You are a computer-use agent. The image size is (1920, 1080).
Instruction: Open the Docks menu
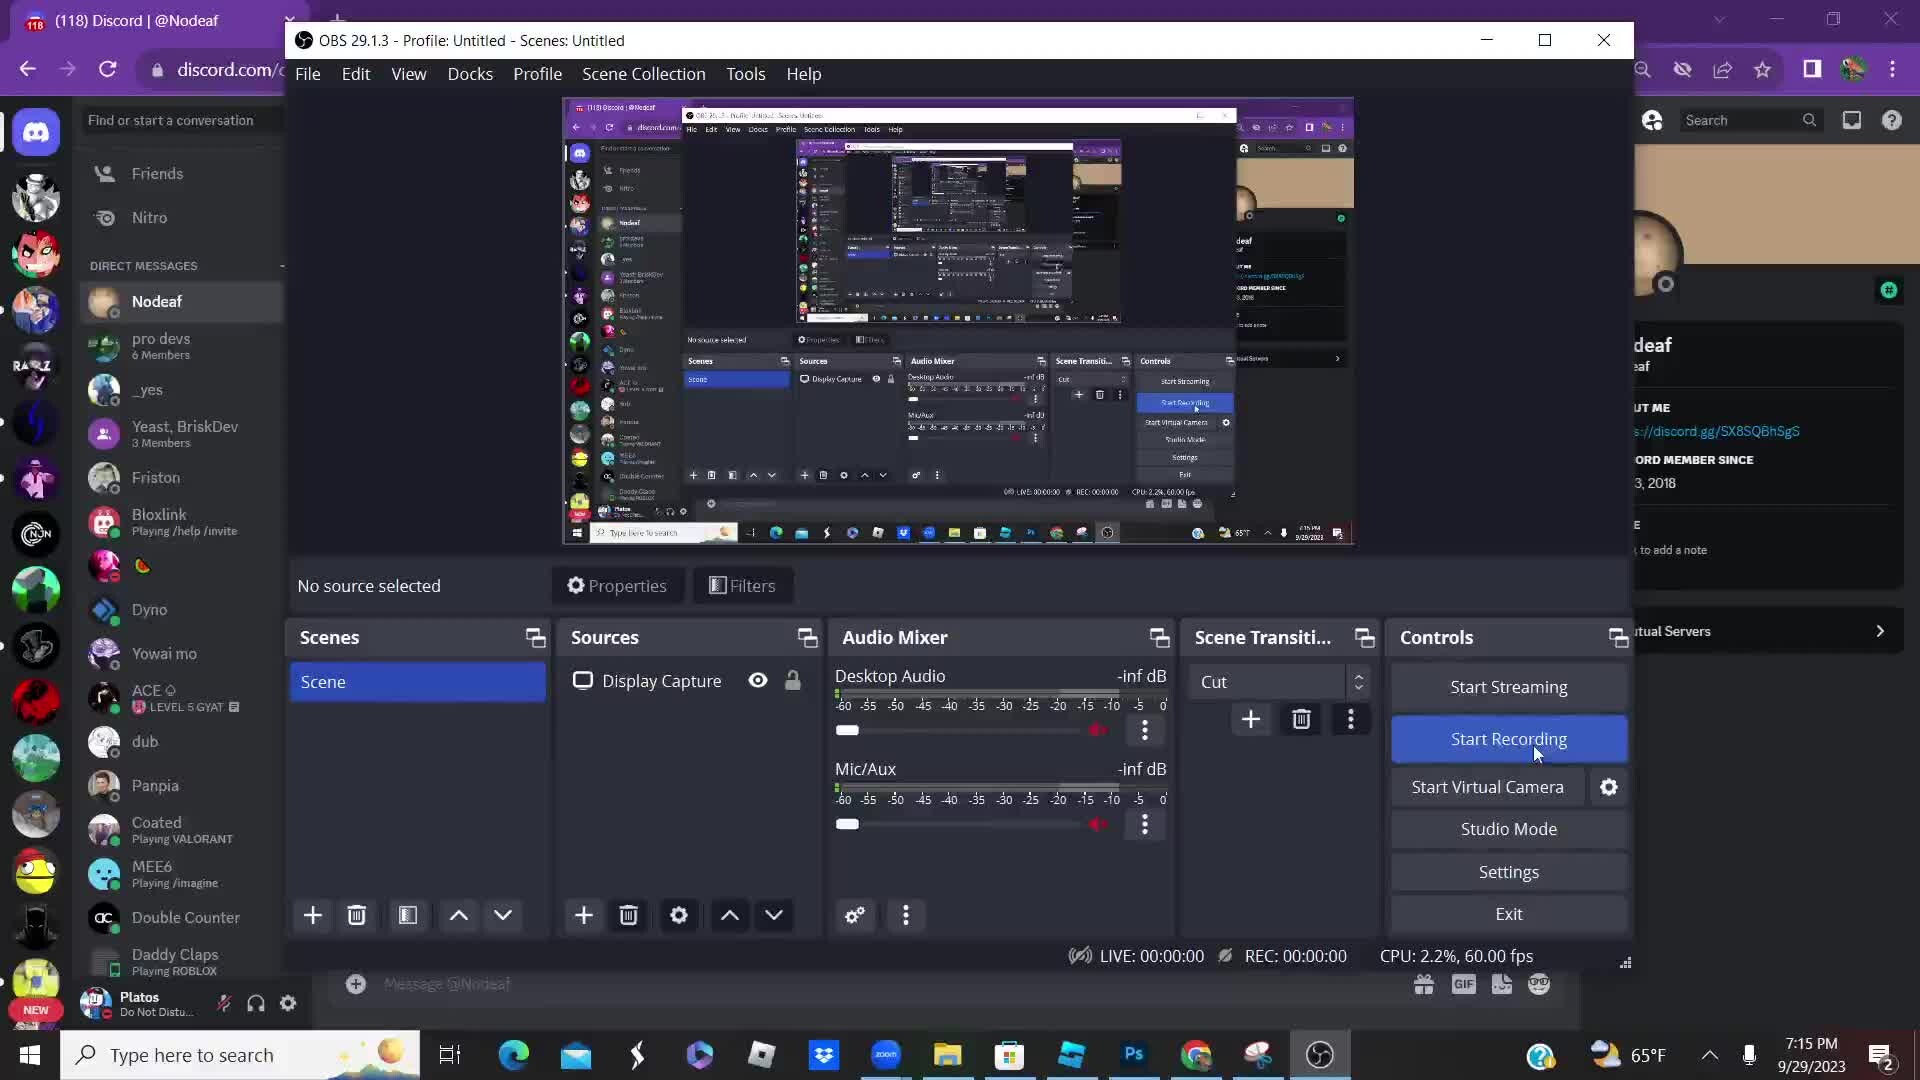coord(470,74)
